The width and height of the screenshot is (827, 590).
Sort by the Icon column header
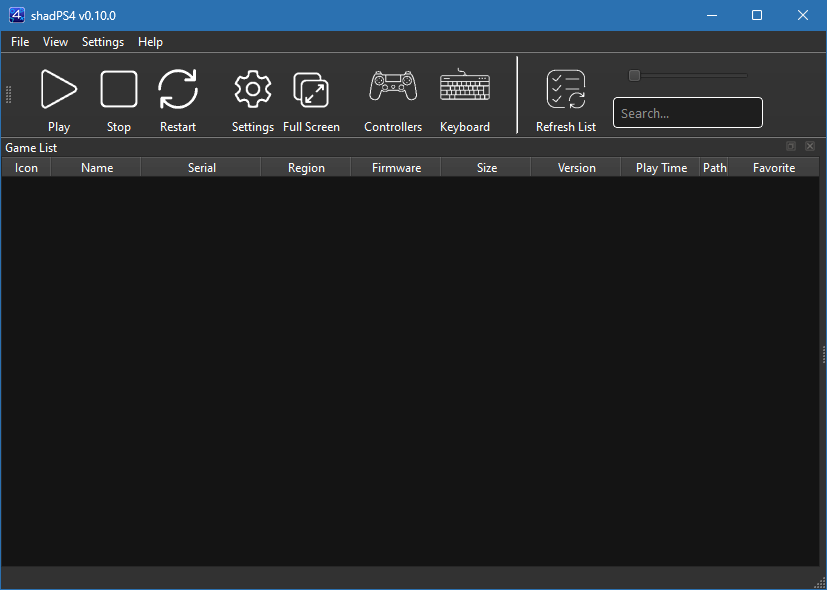pyautogui.click(x=26, y=168)
